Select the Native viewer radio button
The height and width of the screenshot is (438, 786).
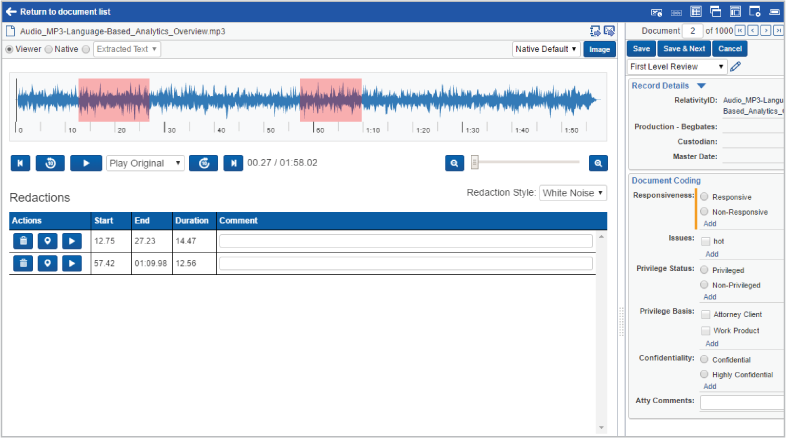[x=49, y=49]
